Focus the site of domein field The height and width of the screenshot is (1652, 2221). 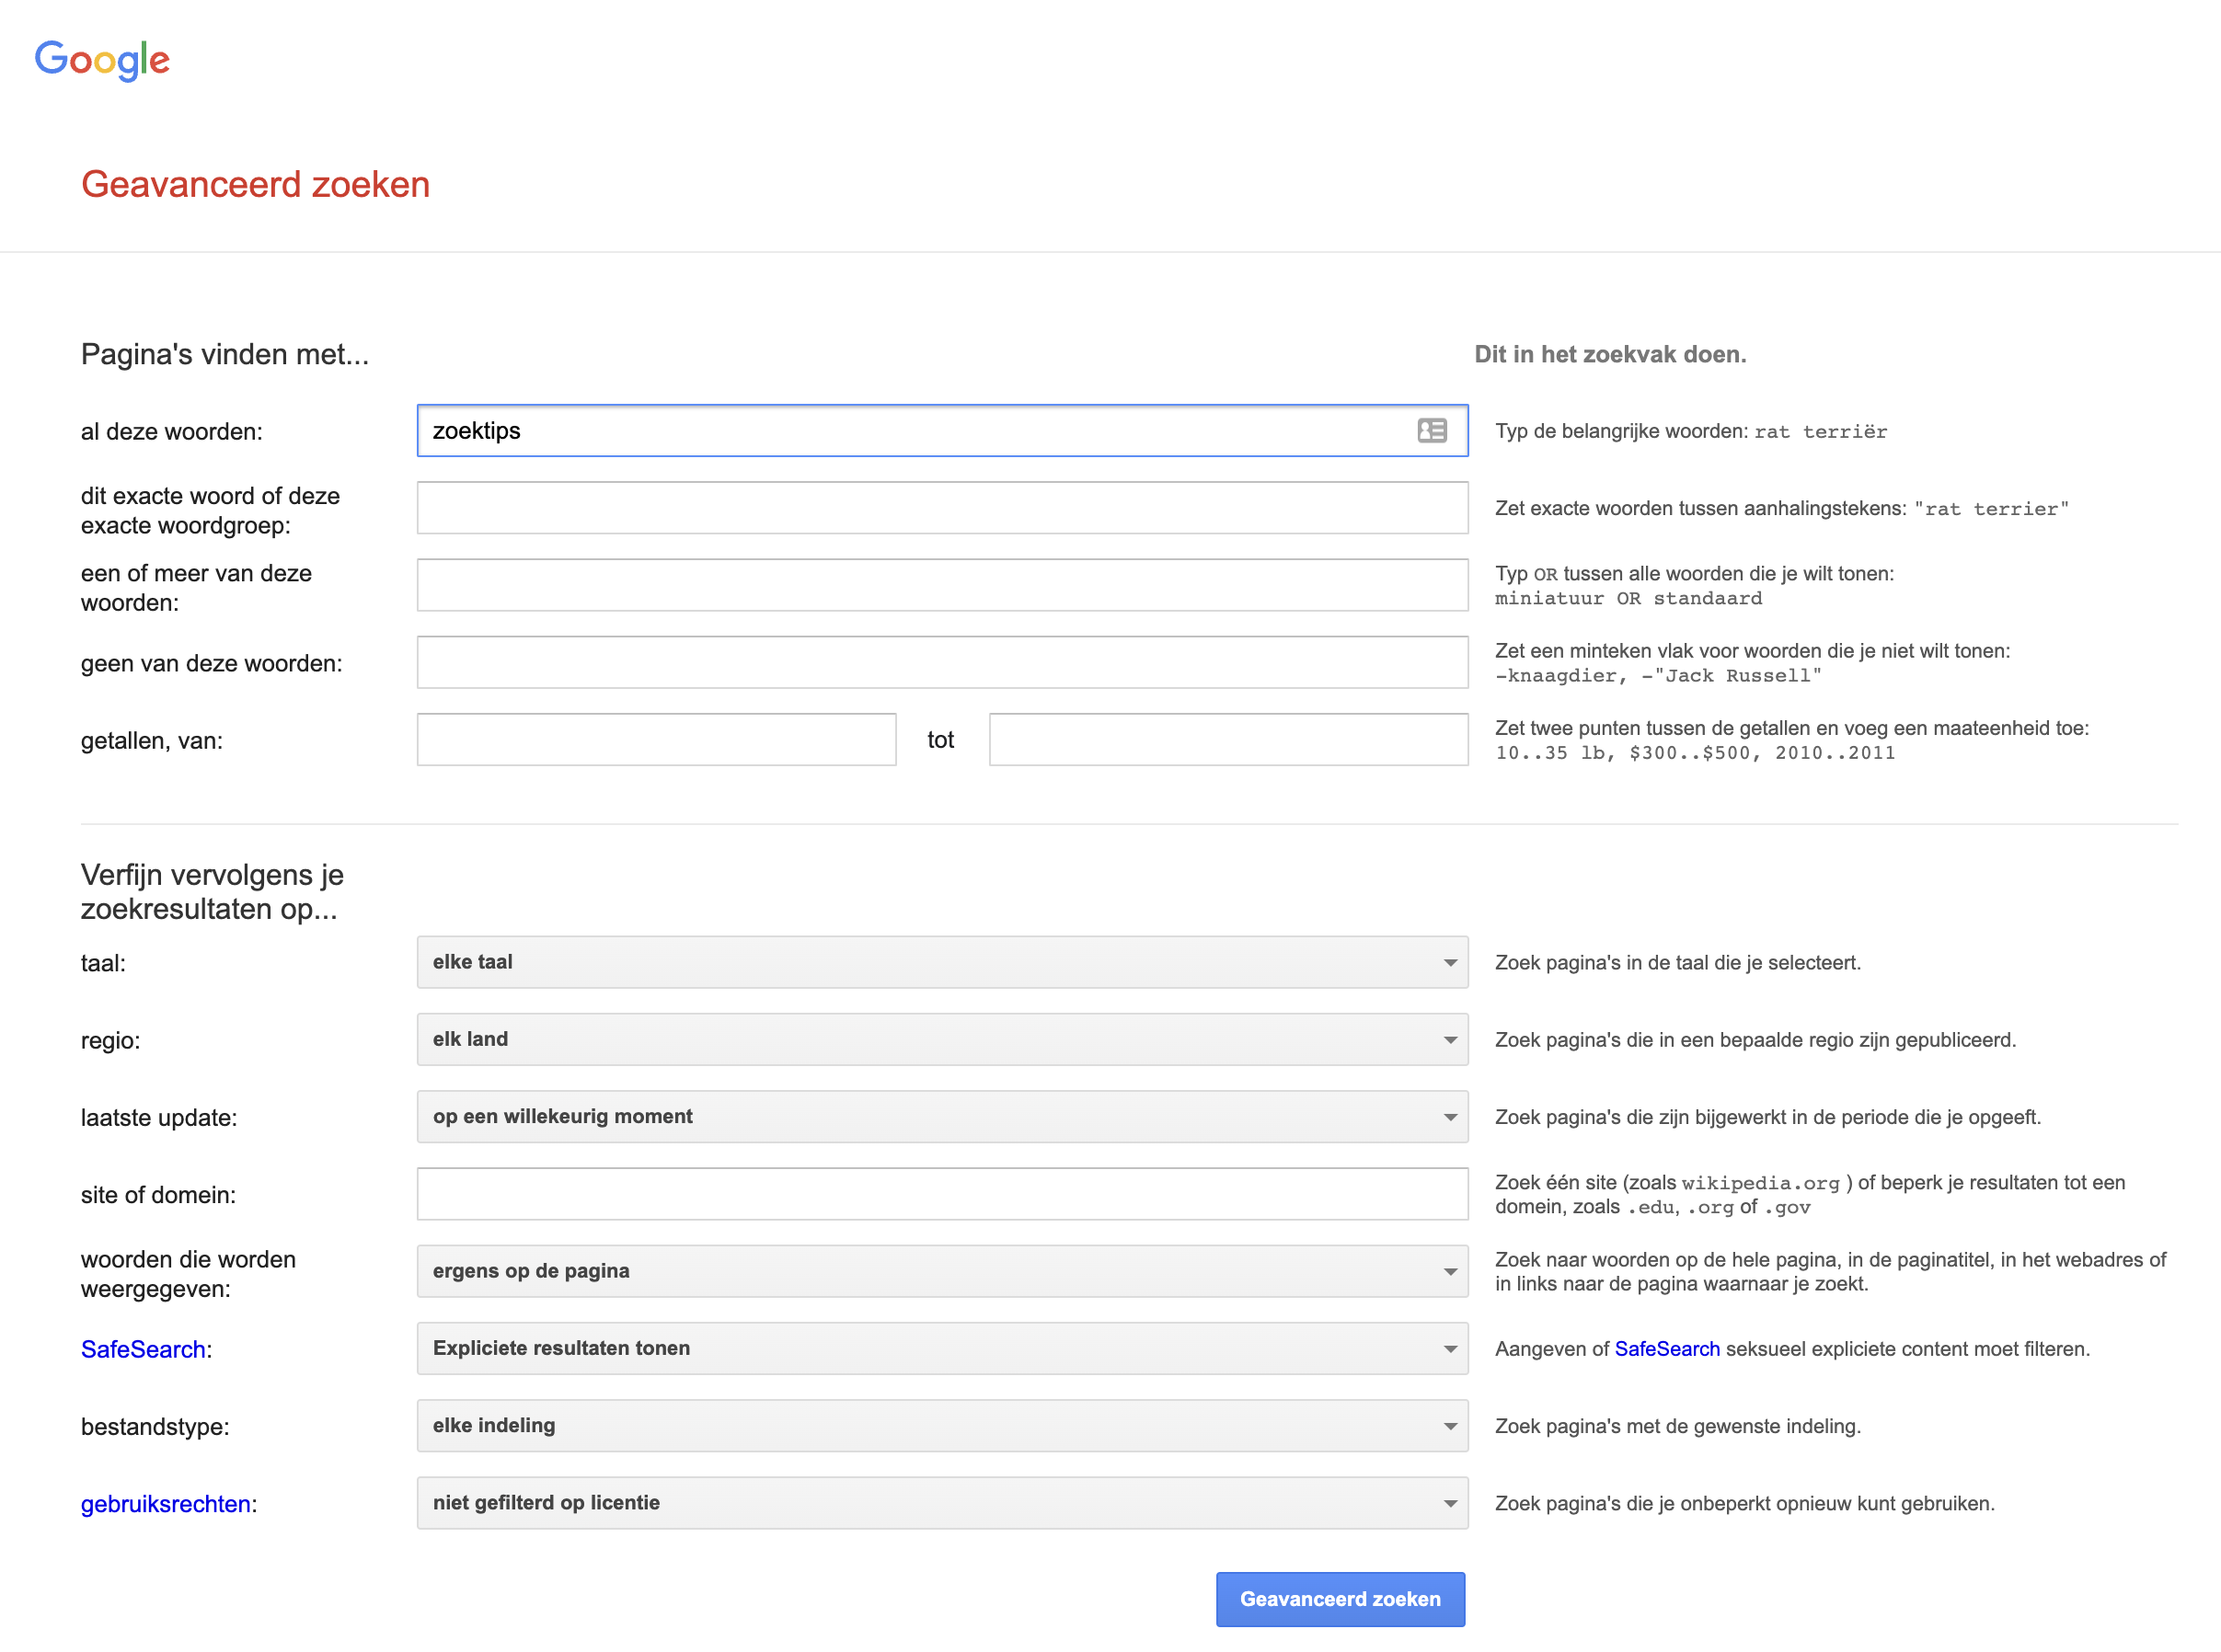[941, 1194]
